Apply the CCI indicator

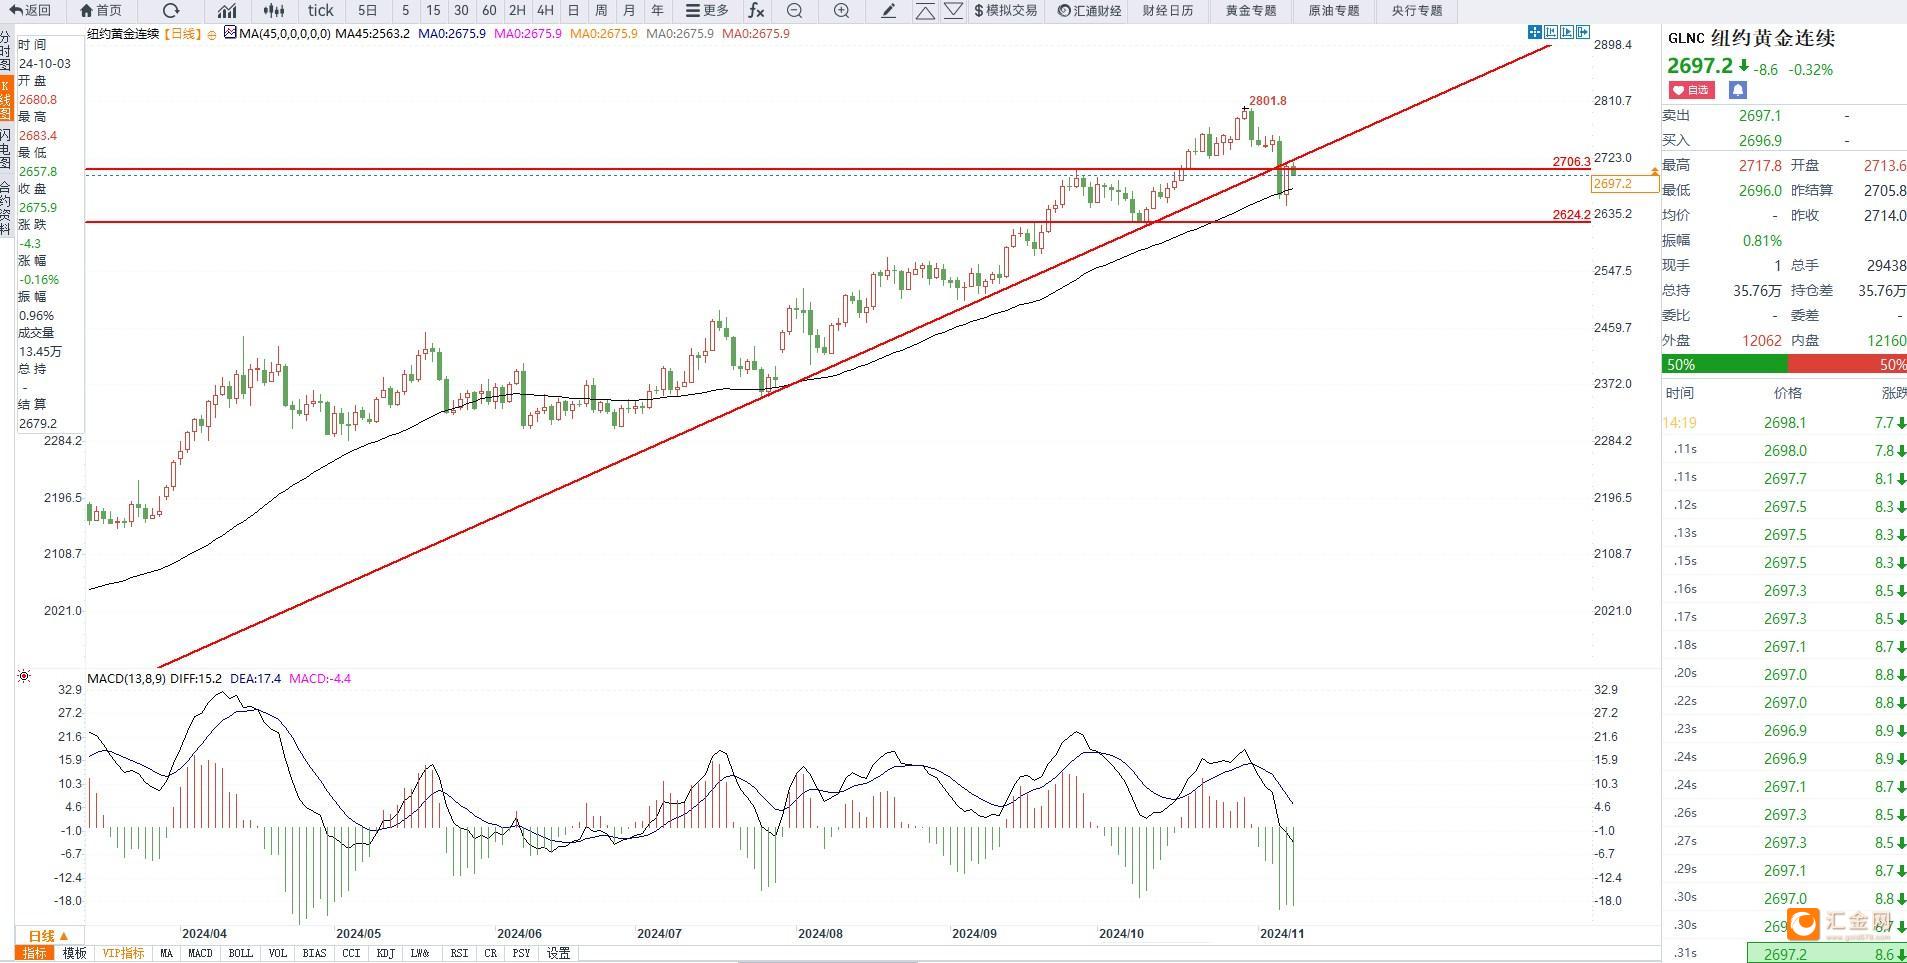coord(351,954)
